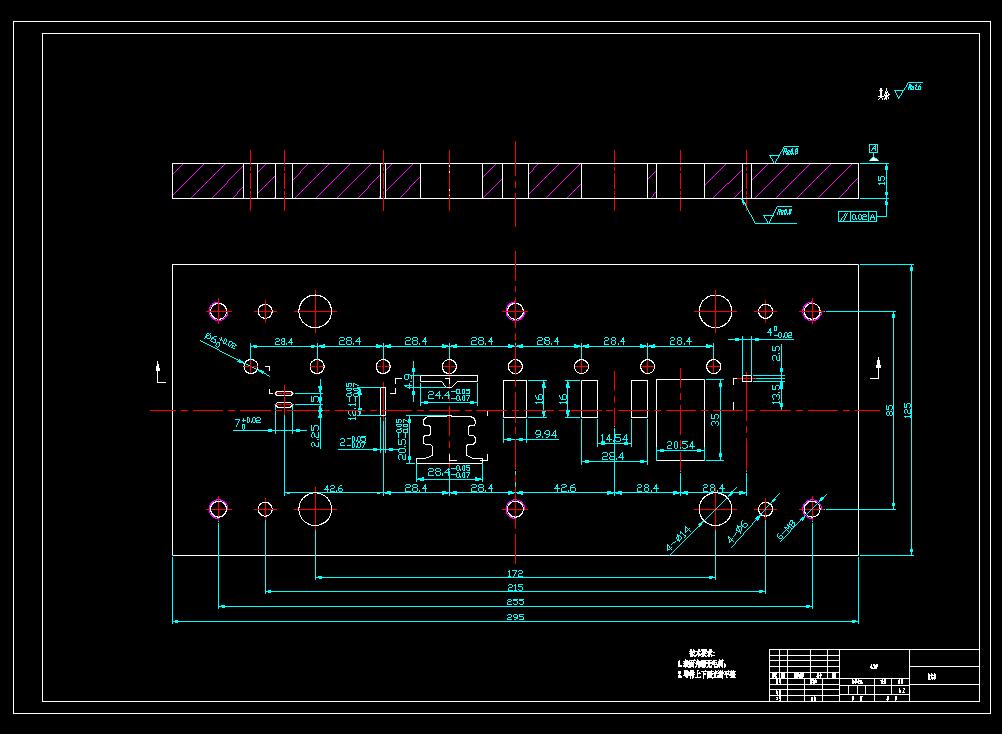
Task: Select the 6-M8 thread callout
Action: [787, 530]
